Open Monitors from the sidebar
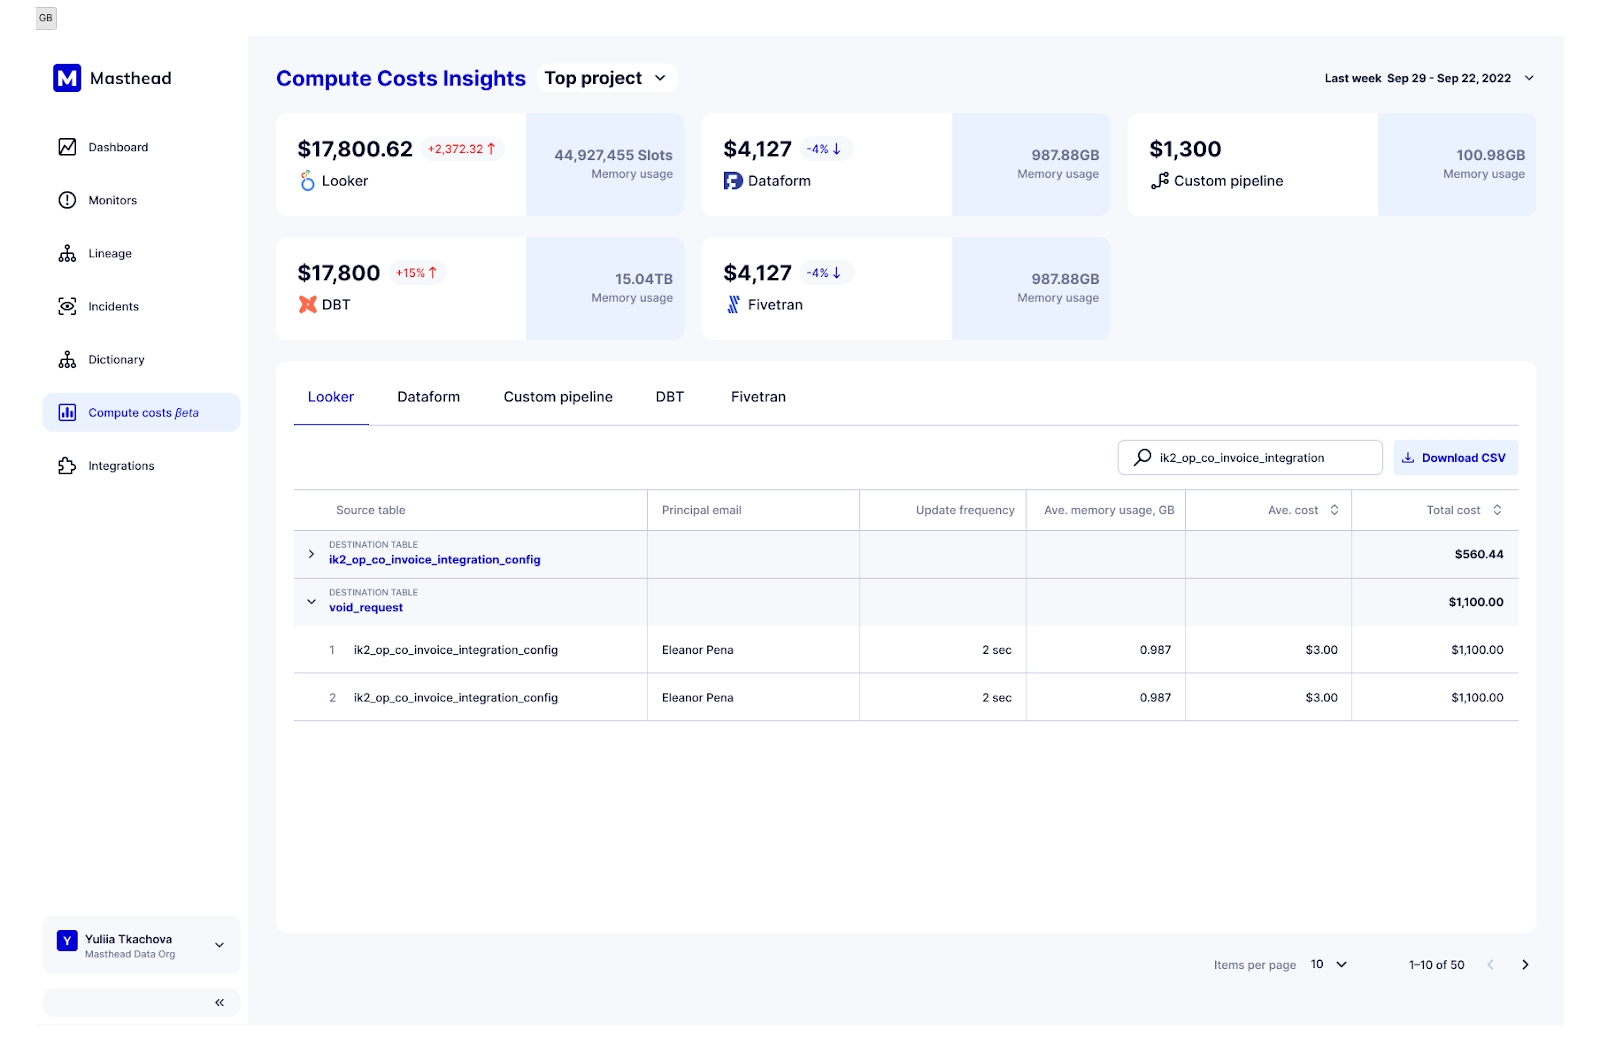The height and width of the screenshot is (1061, 1600). (x=67, y=200)
